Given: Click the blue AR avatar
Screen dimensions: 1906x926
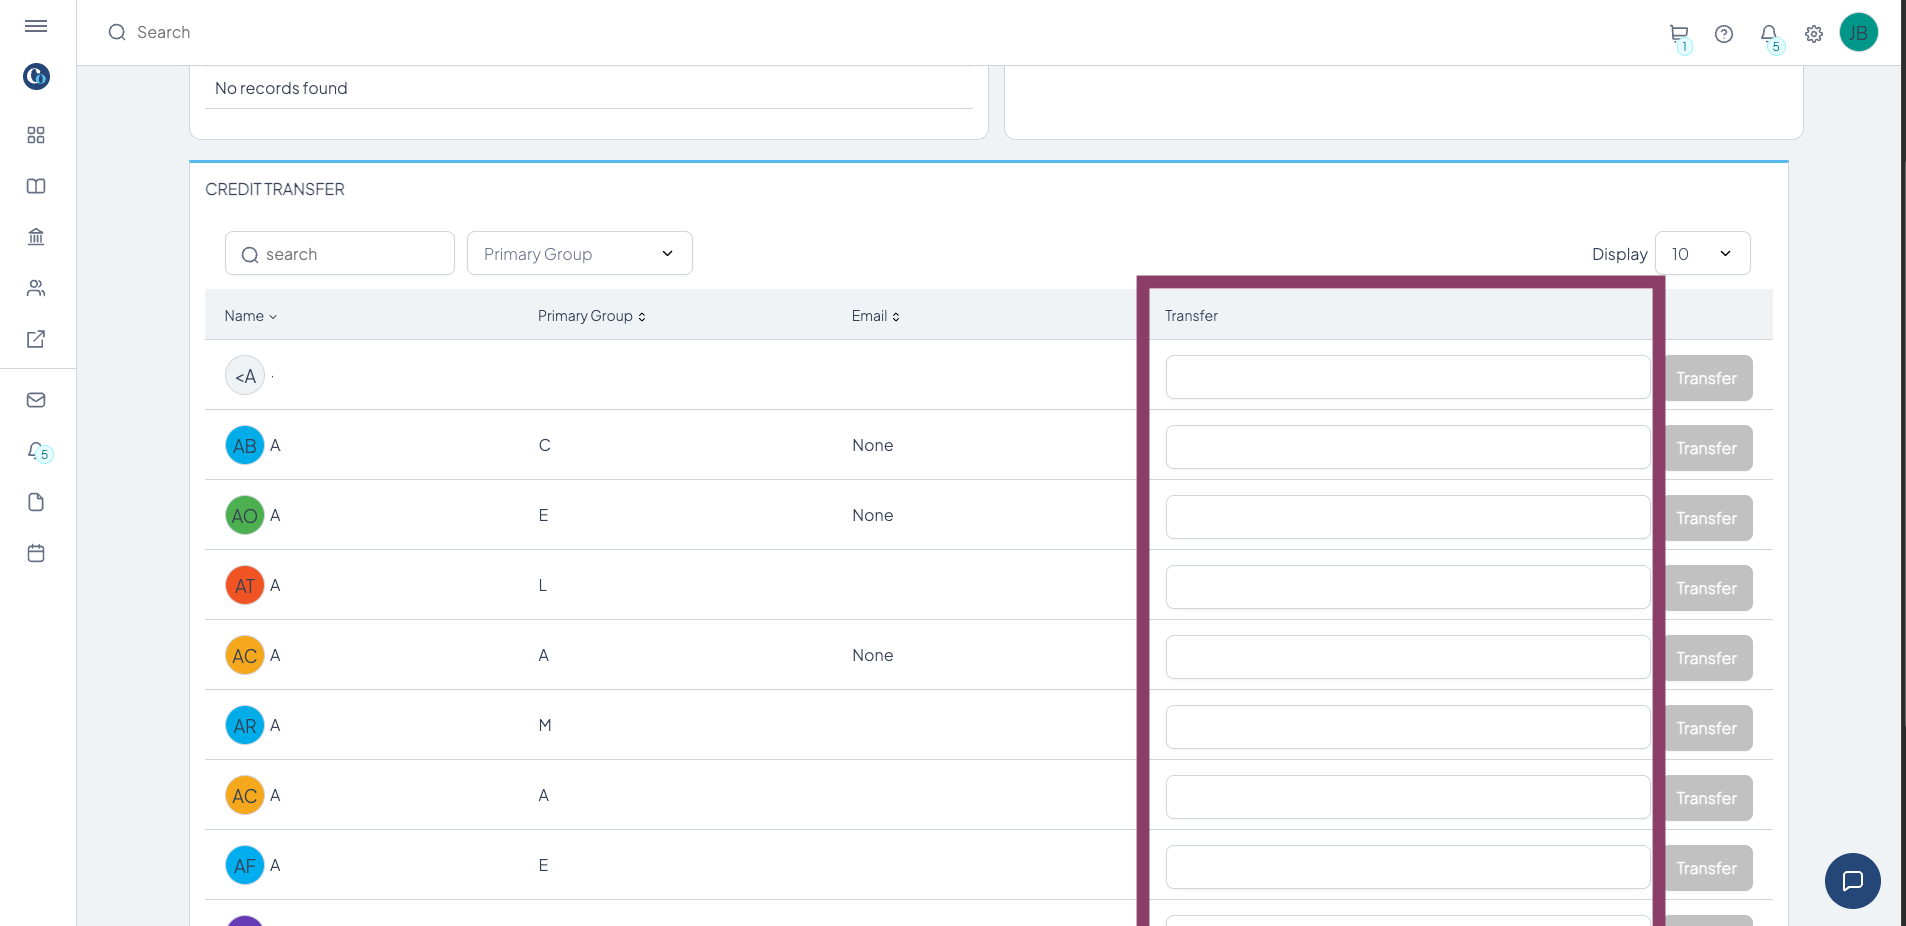Looking at the screenshot, I should (245, 725).
